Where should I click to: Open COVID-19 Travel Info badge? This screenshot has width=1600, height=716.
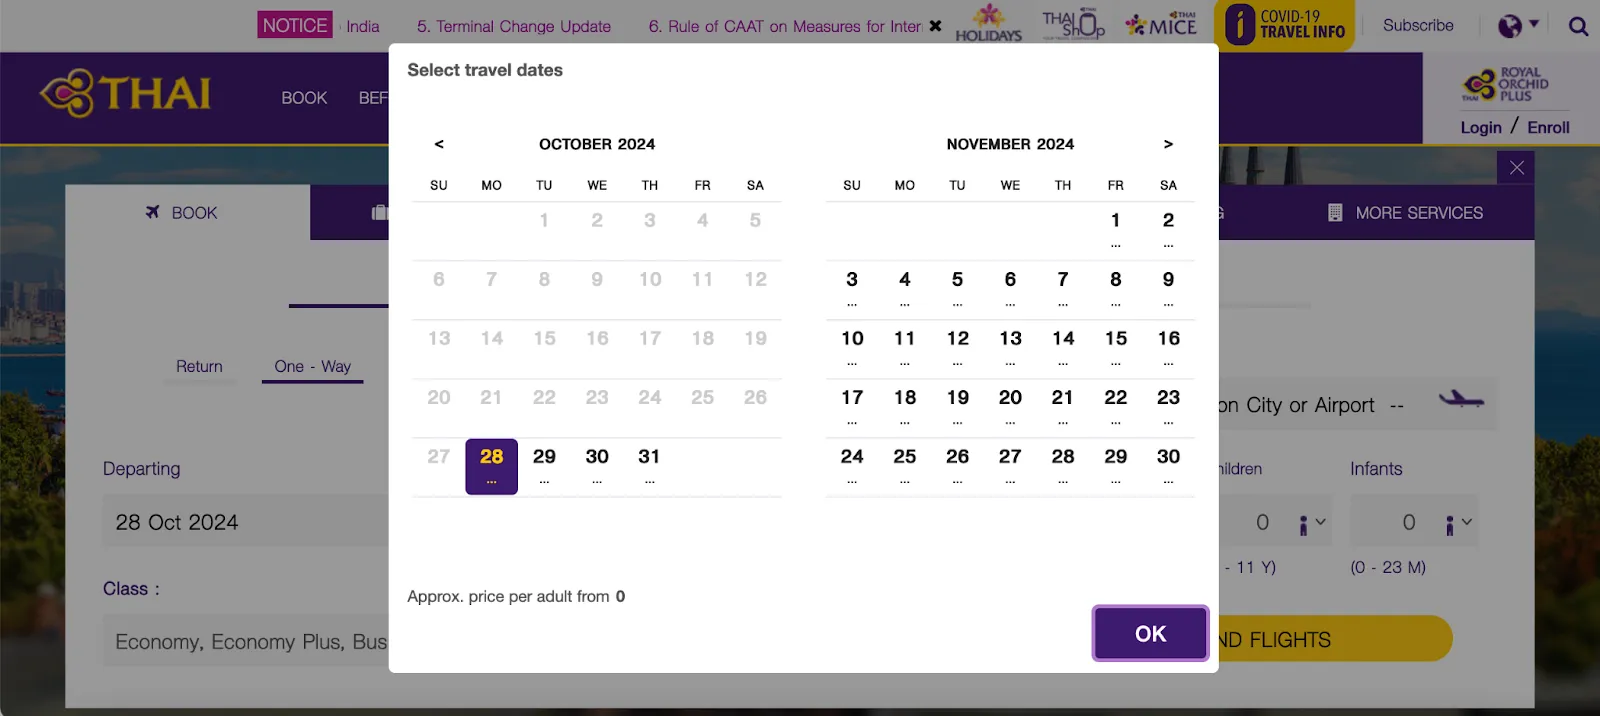pos(1286,25)
